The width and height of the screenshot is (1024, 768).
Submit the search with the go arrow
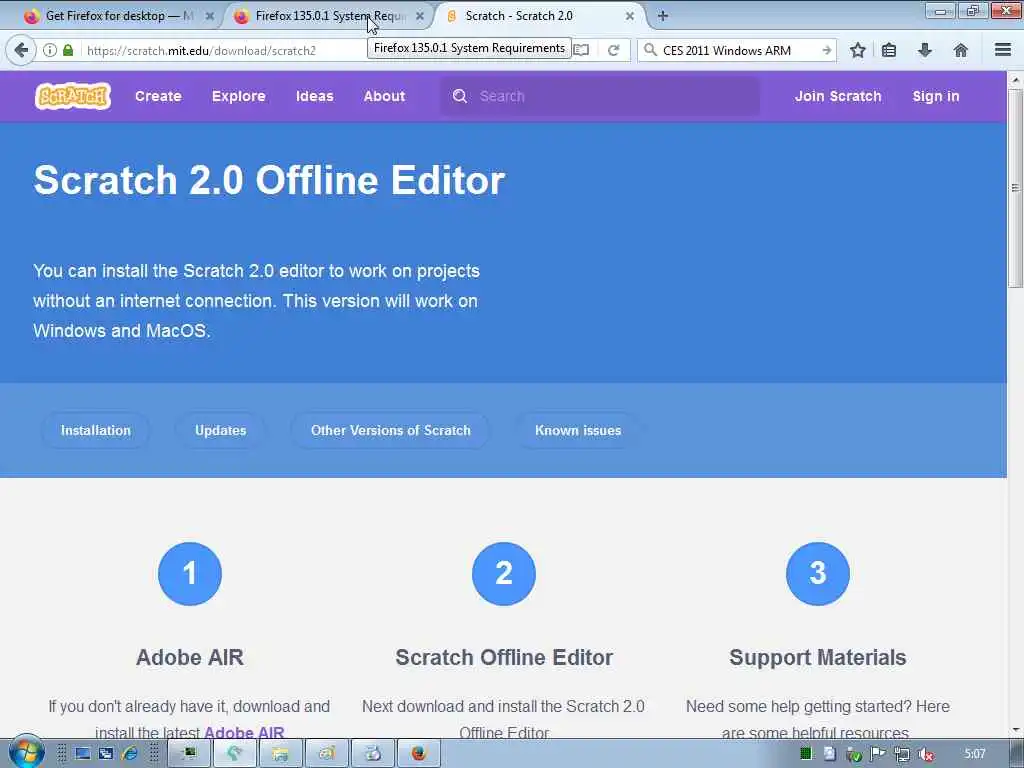[826, 50]
